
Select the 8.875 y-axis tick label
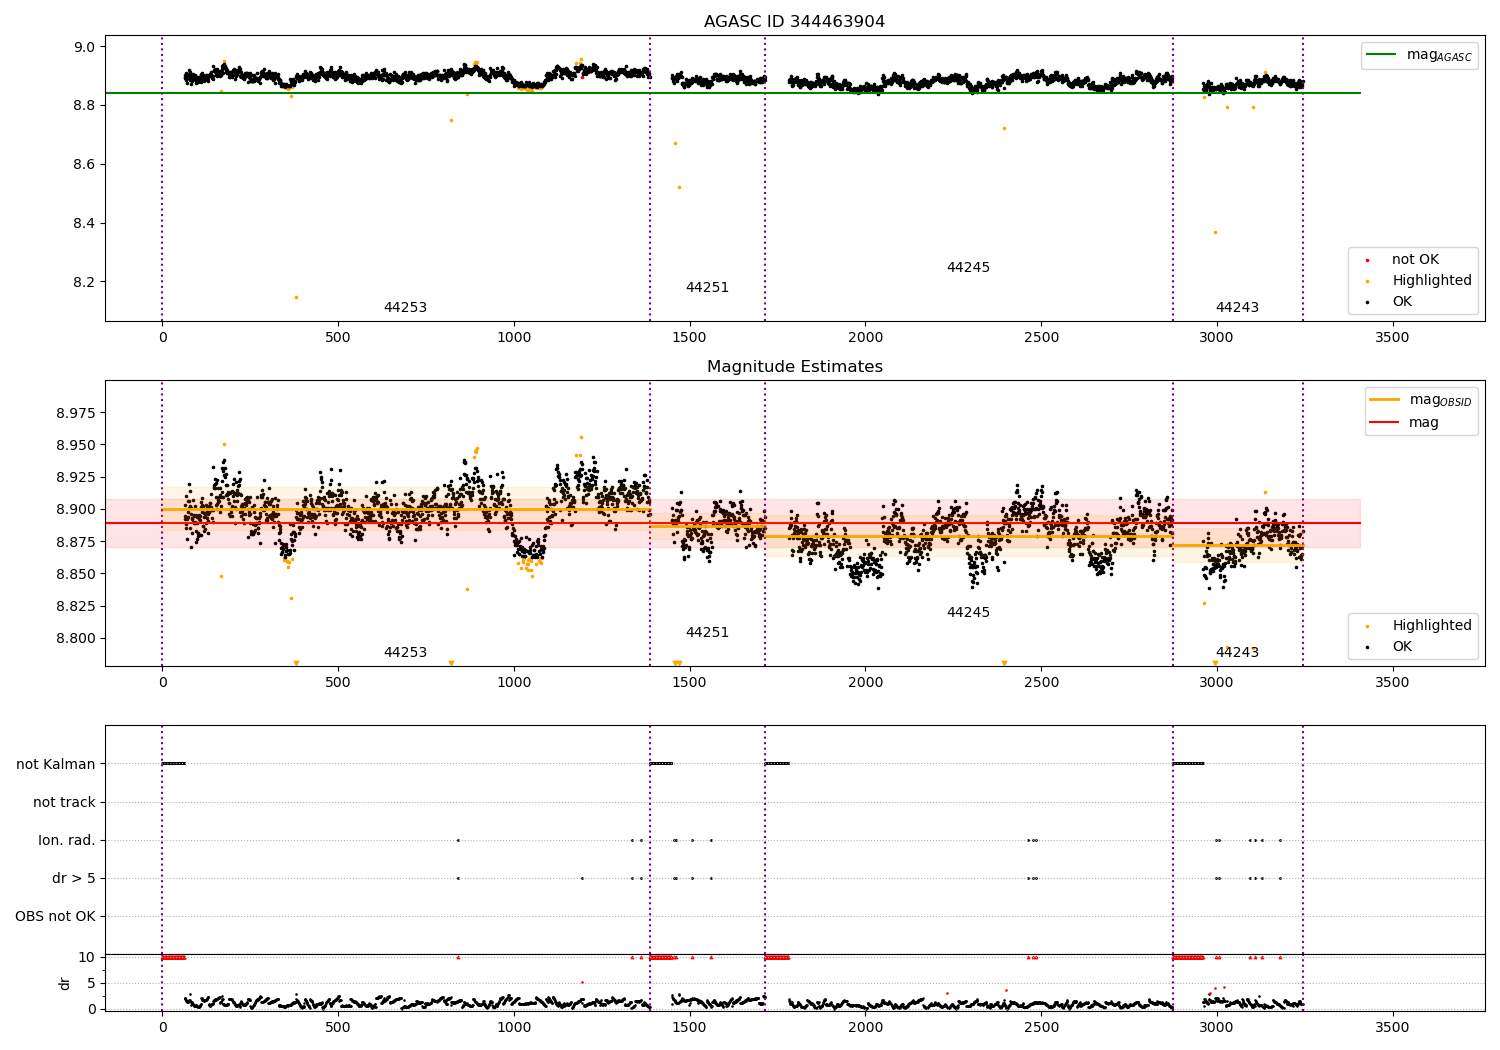pyautogui.click(x=75, y=542)
